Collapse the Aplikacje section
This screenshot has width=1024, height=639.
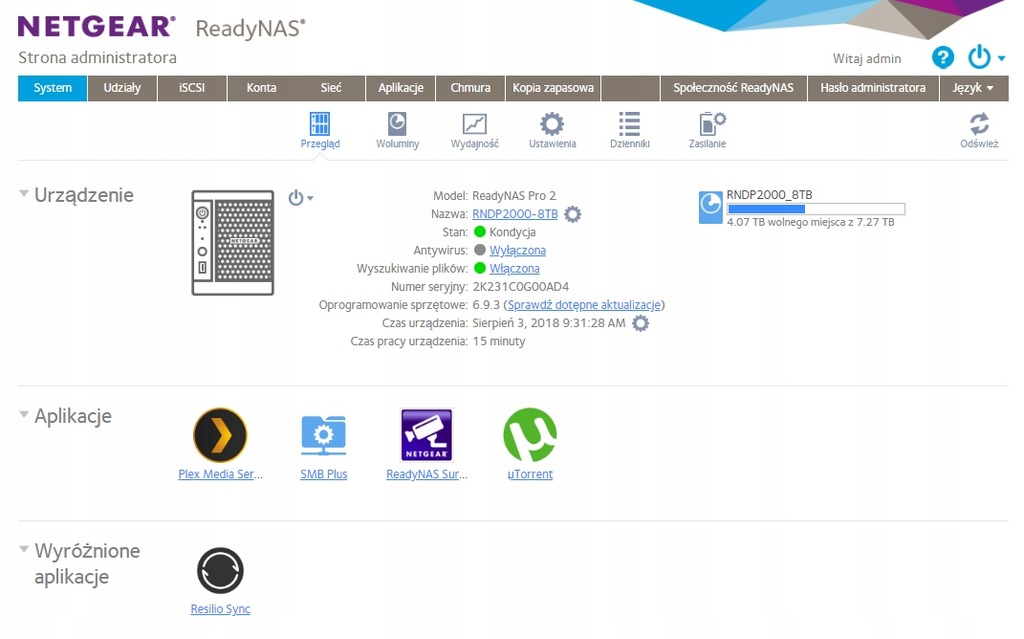24,415
